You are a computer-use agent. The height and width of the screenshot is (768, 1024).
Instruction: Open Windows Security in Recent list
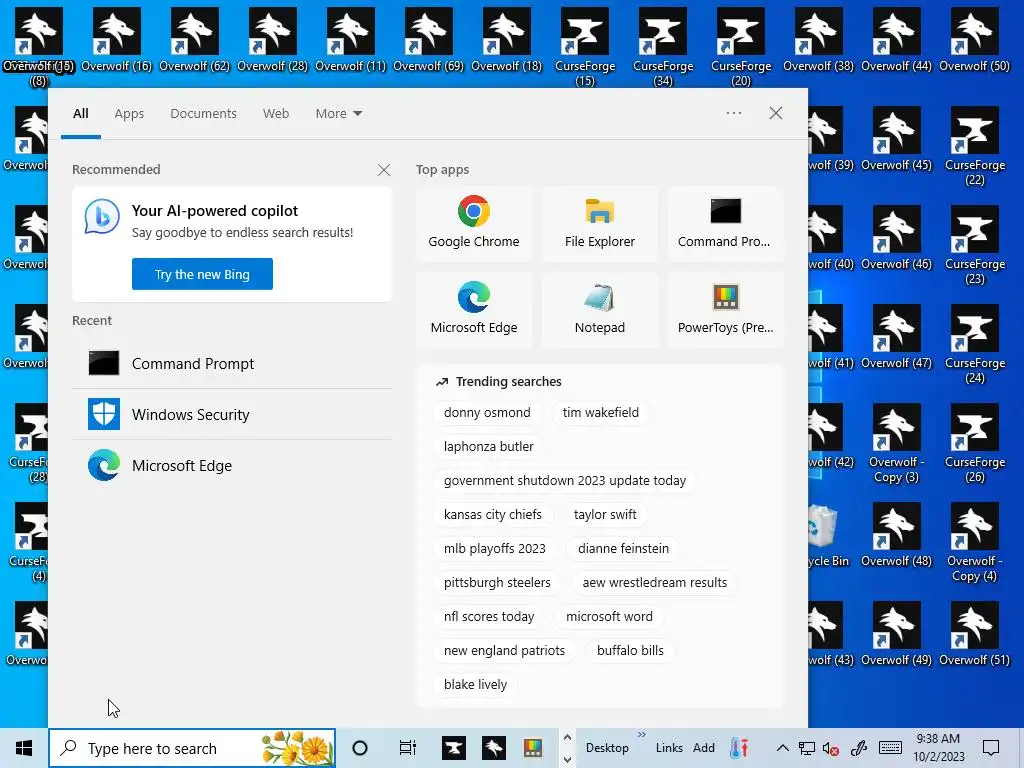tap(232, 414)
